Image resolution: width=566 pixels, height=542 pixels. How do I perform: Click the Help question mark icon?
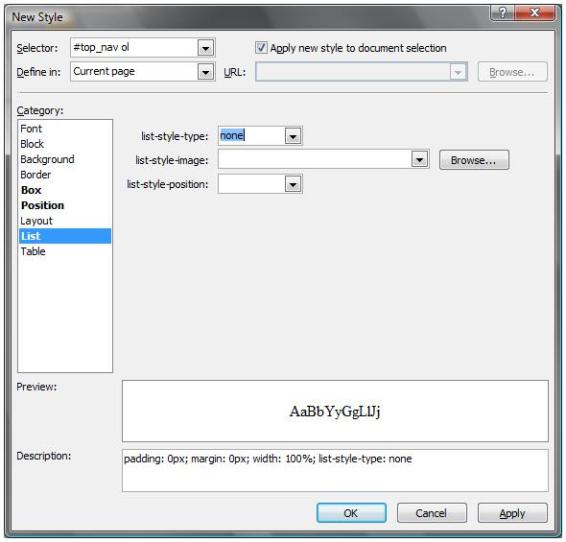(502, 13)
